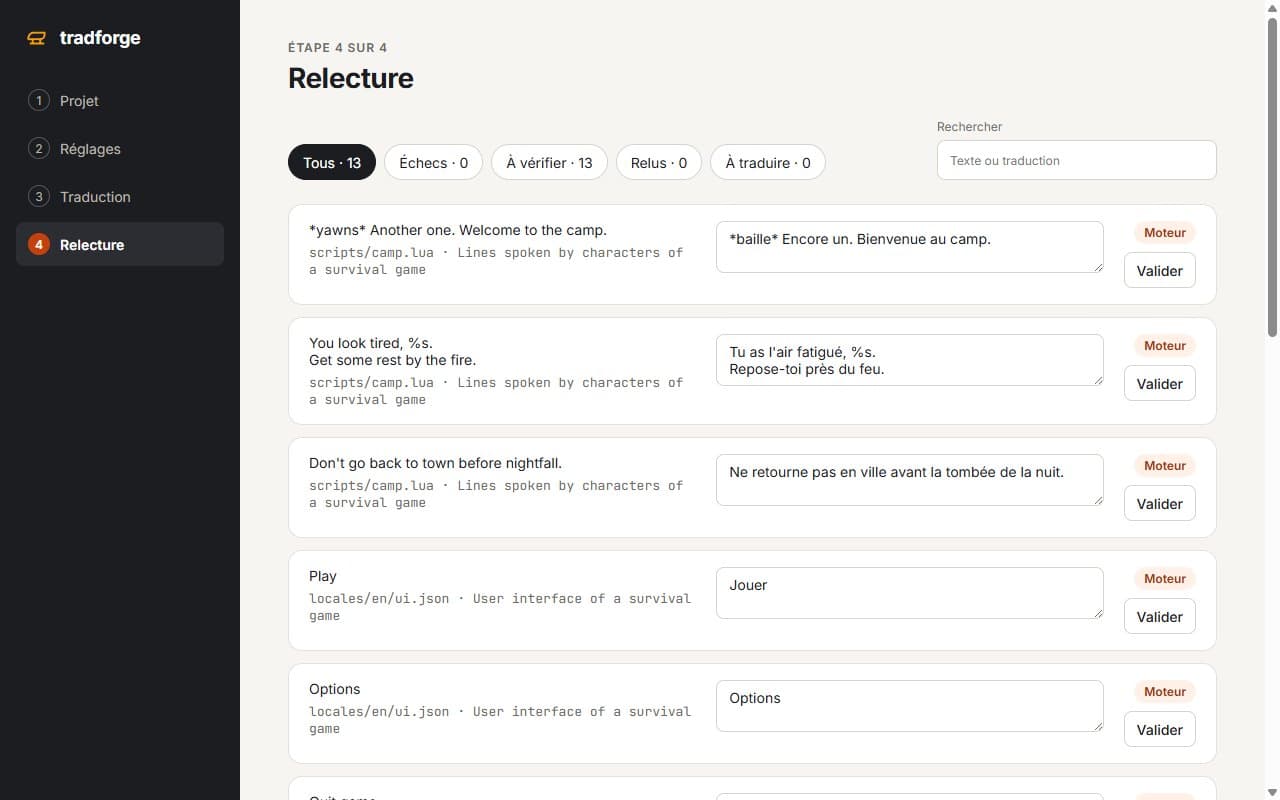The image size is (1280, 800).
Task: Click source text '*yawns* Another one. Welcome to the camp.'
Action: (458, 230)
